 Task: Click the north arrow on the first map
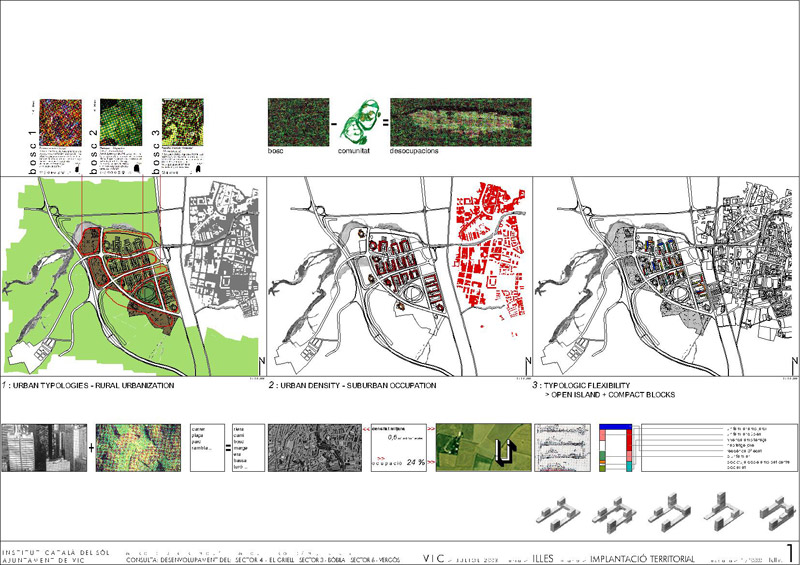coord(260,361)
